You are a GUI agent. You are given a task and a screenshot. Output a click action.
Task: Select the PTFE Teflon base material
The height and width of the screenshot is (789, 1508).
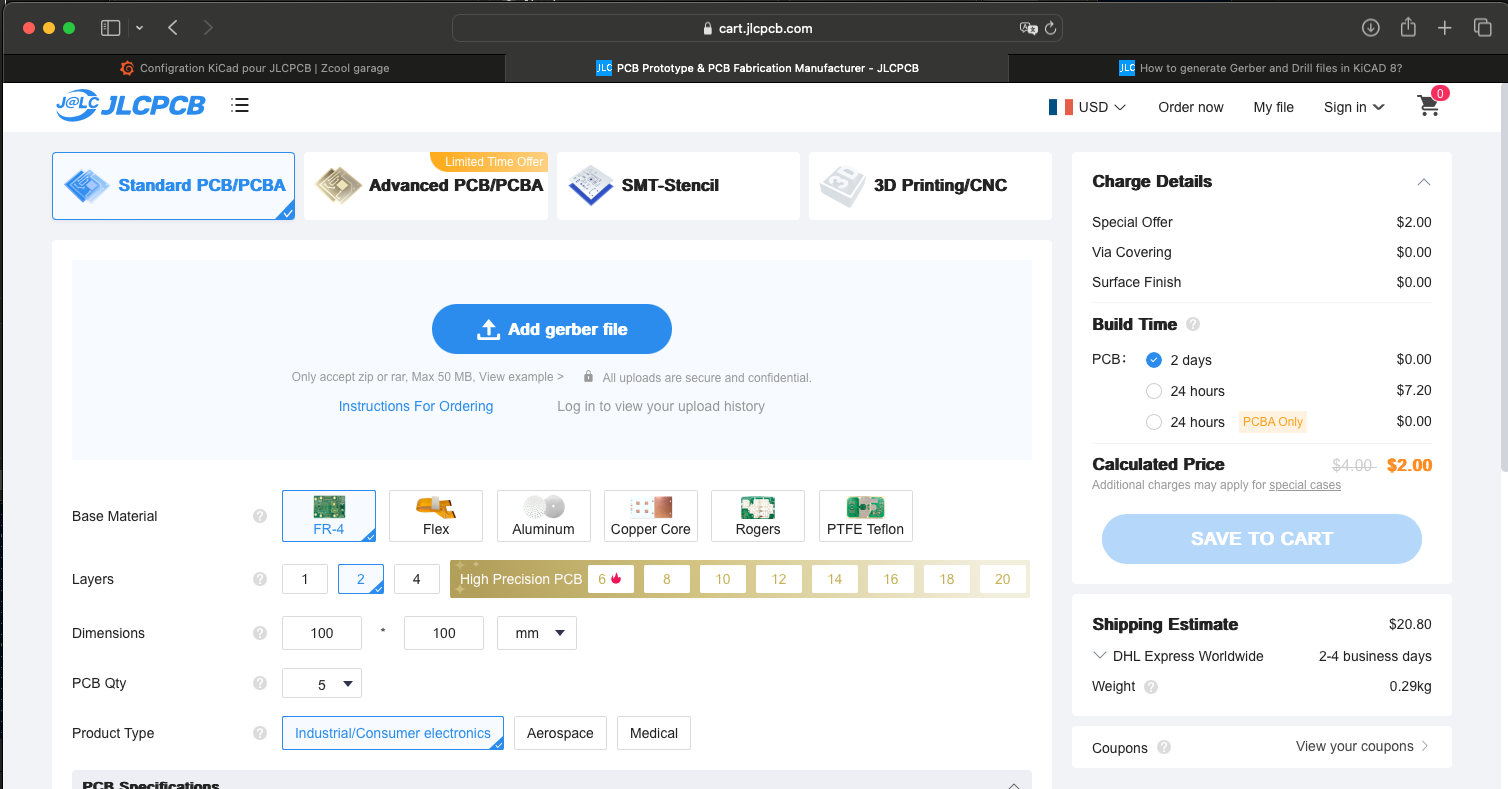coord(866,516)
